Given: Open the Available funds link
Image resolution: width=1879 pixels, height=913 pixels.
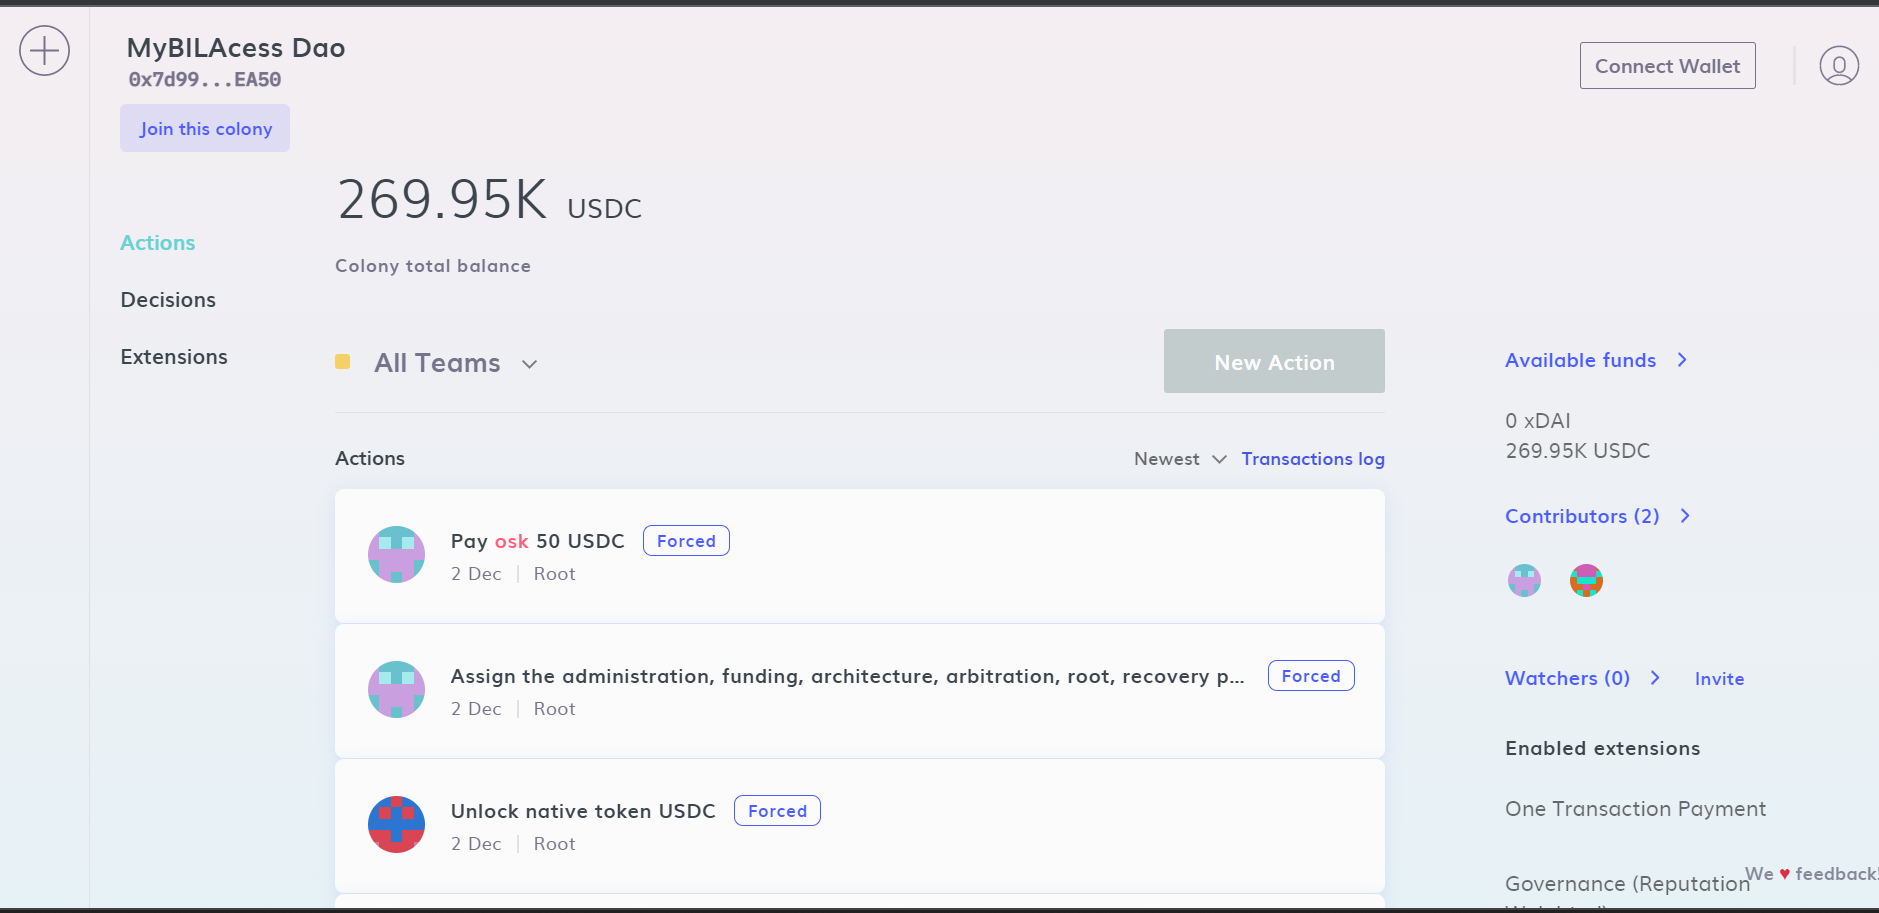Looking at the screenshot, I should pyautogui.click(x=1581, y=360).
